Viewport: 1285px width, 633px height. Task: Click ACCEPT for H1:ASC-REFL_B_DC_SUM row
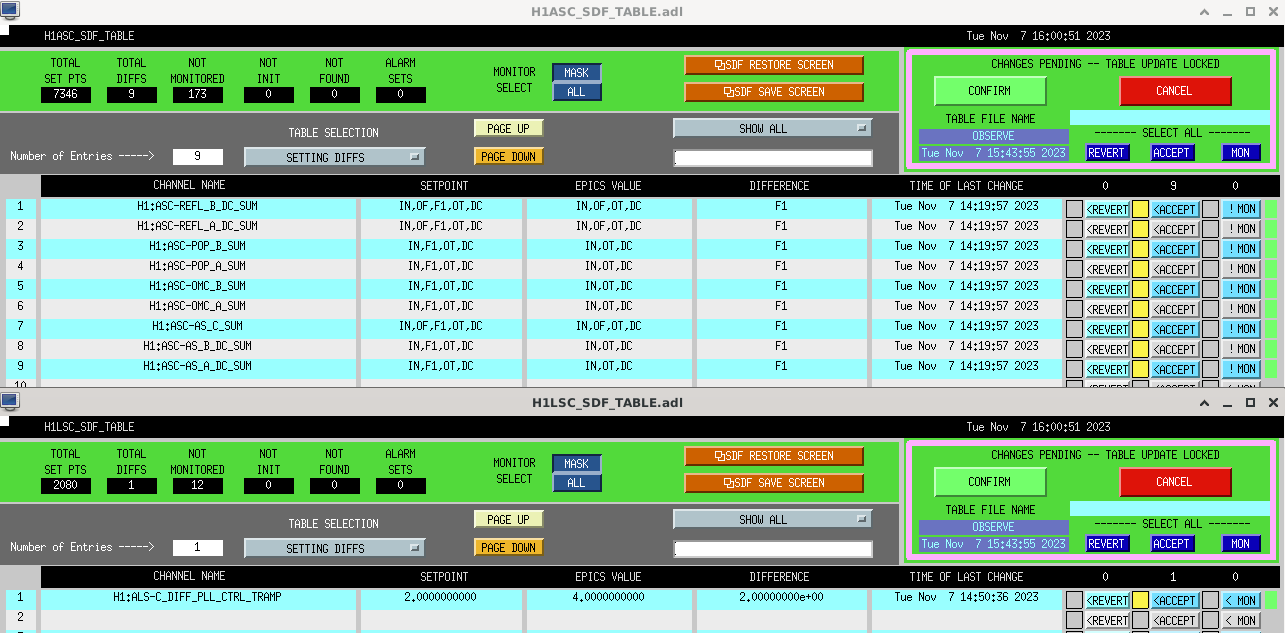[1174, 210]
